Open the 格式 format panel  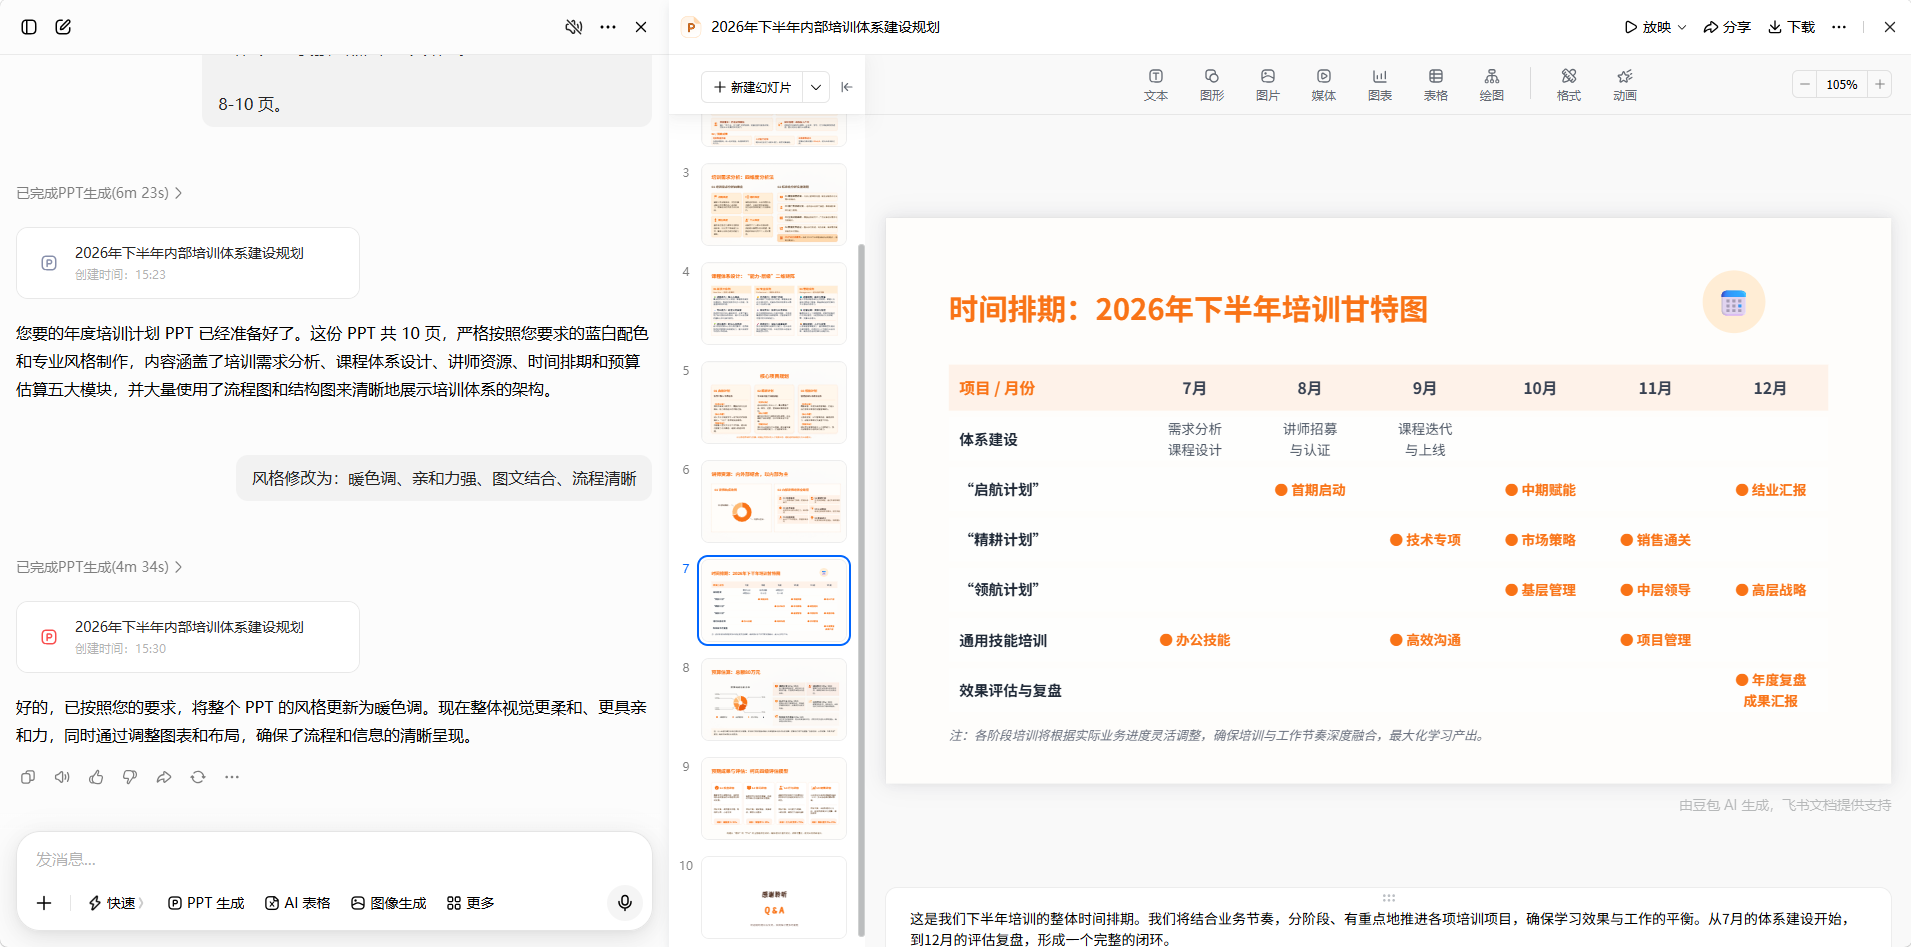(x=1568, y=85)
